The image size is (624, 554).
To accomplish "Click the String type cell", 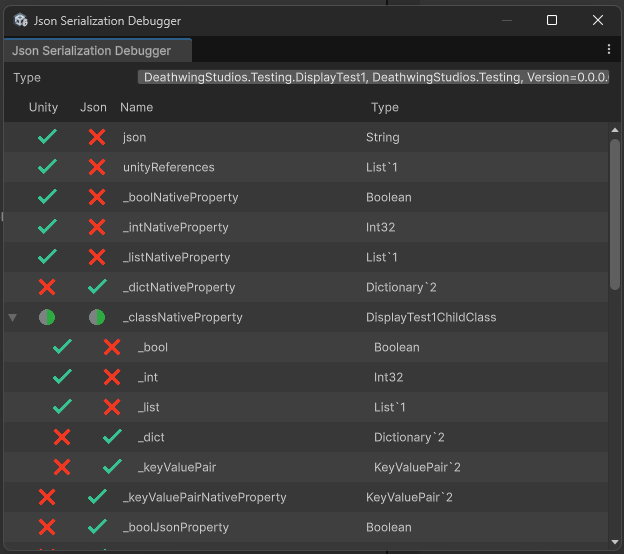I will (x=382, y=137).
